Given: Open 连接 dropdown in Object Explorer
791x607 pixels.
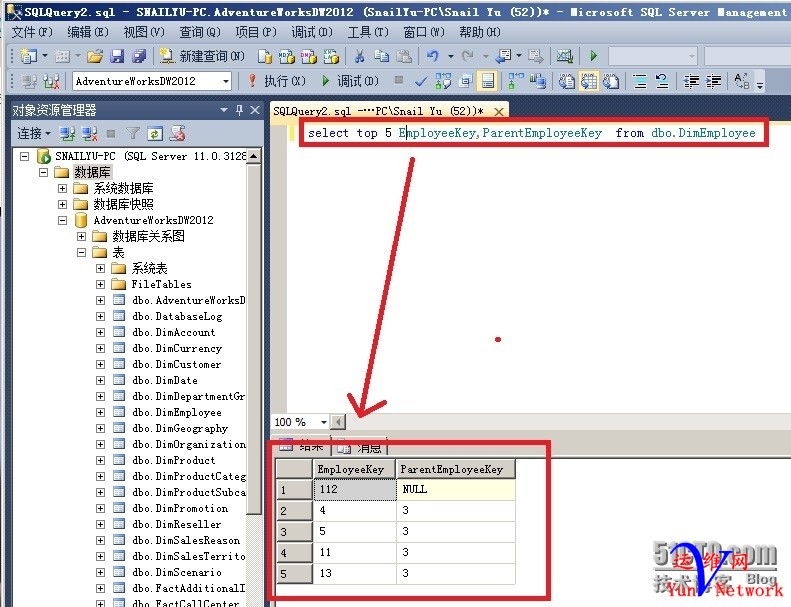Looking at the screenshot, I should tap(34, 133).
